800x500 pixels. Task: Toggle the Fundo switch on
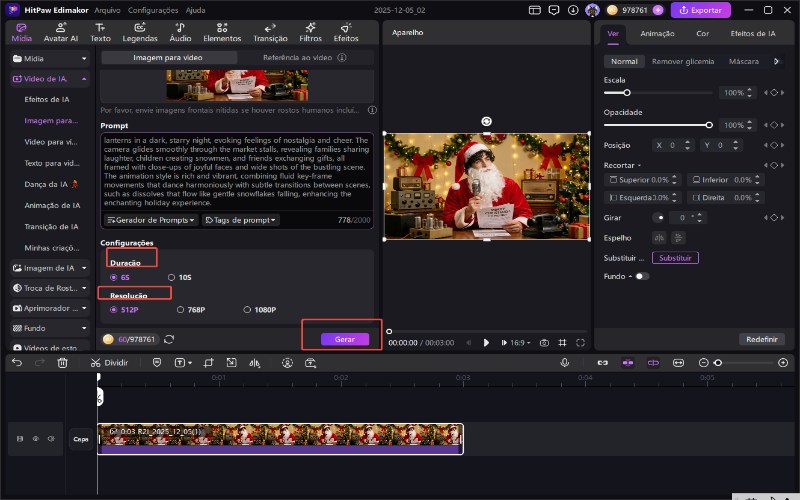tap(641, 276)
